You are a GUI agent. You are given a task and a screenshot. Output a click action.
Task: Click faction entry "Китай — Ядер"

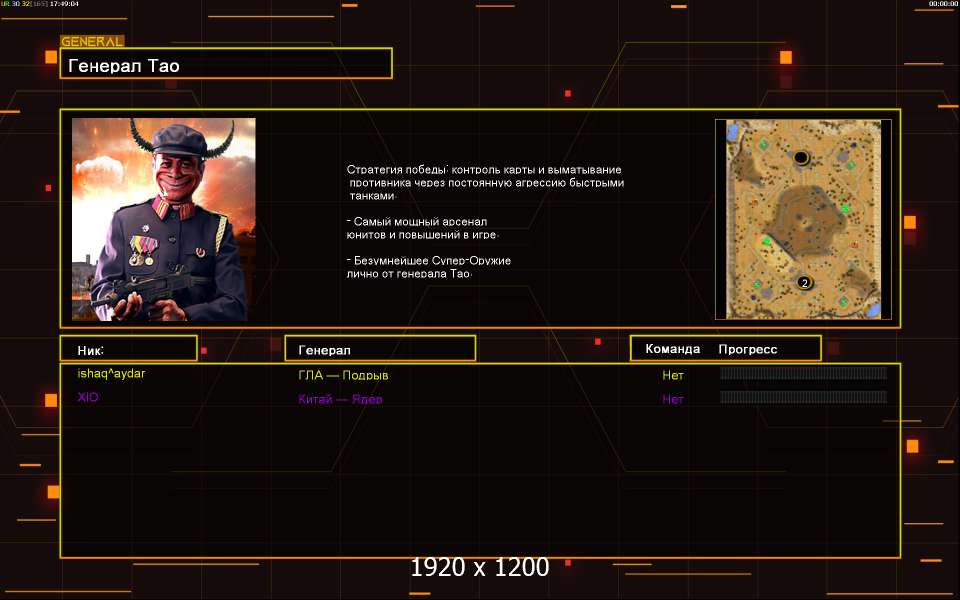340,399
